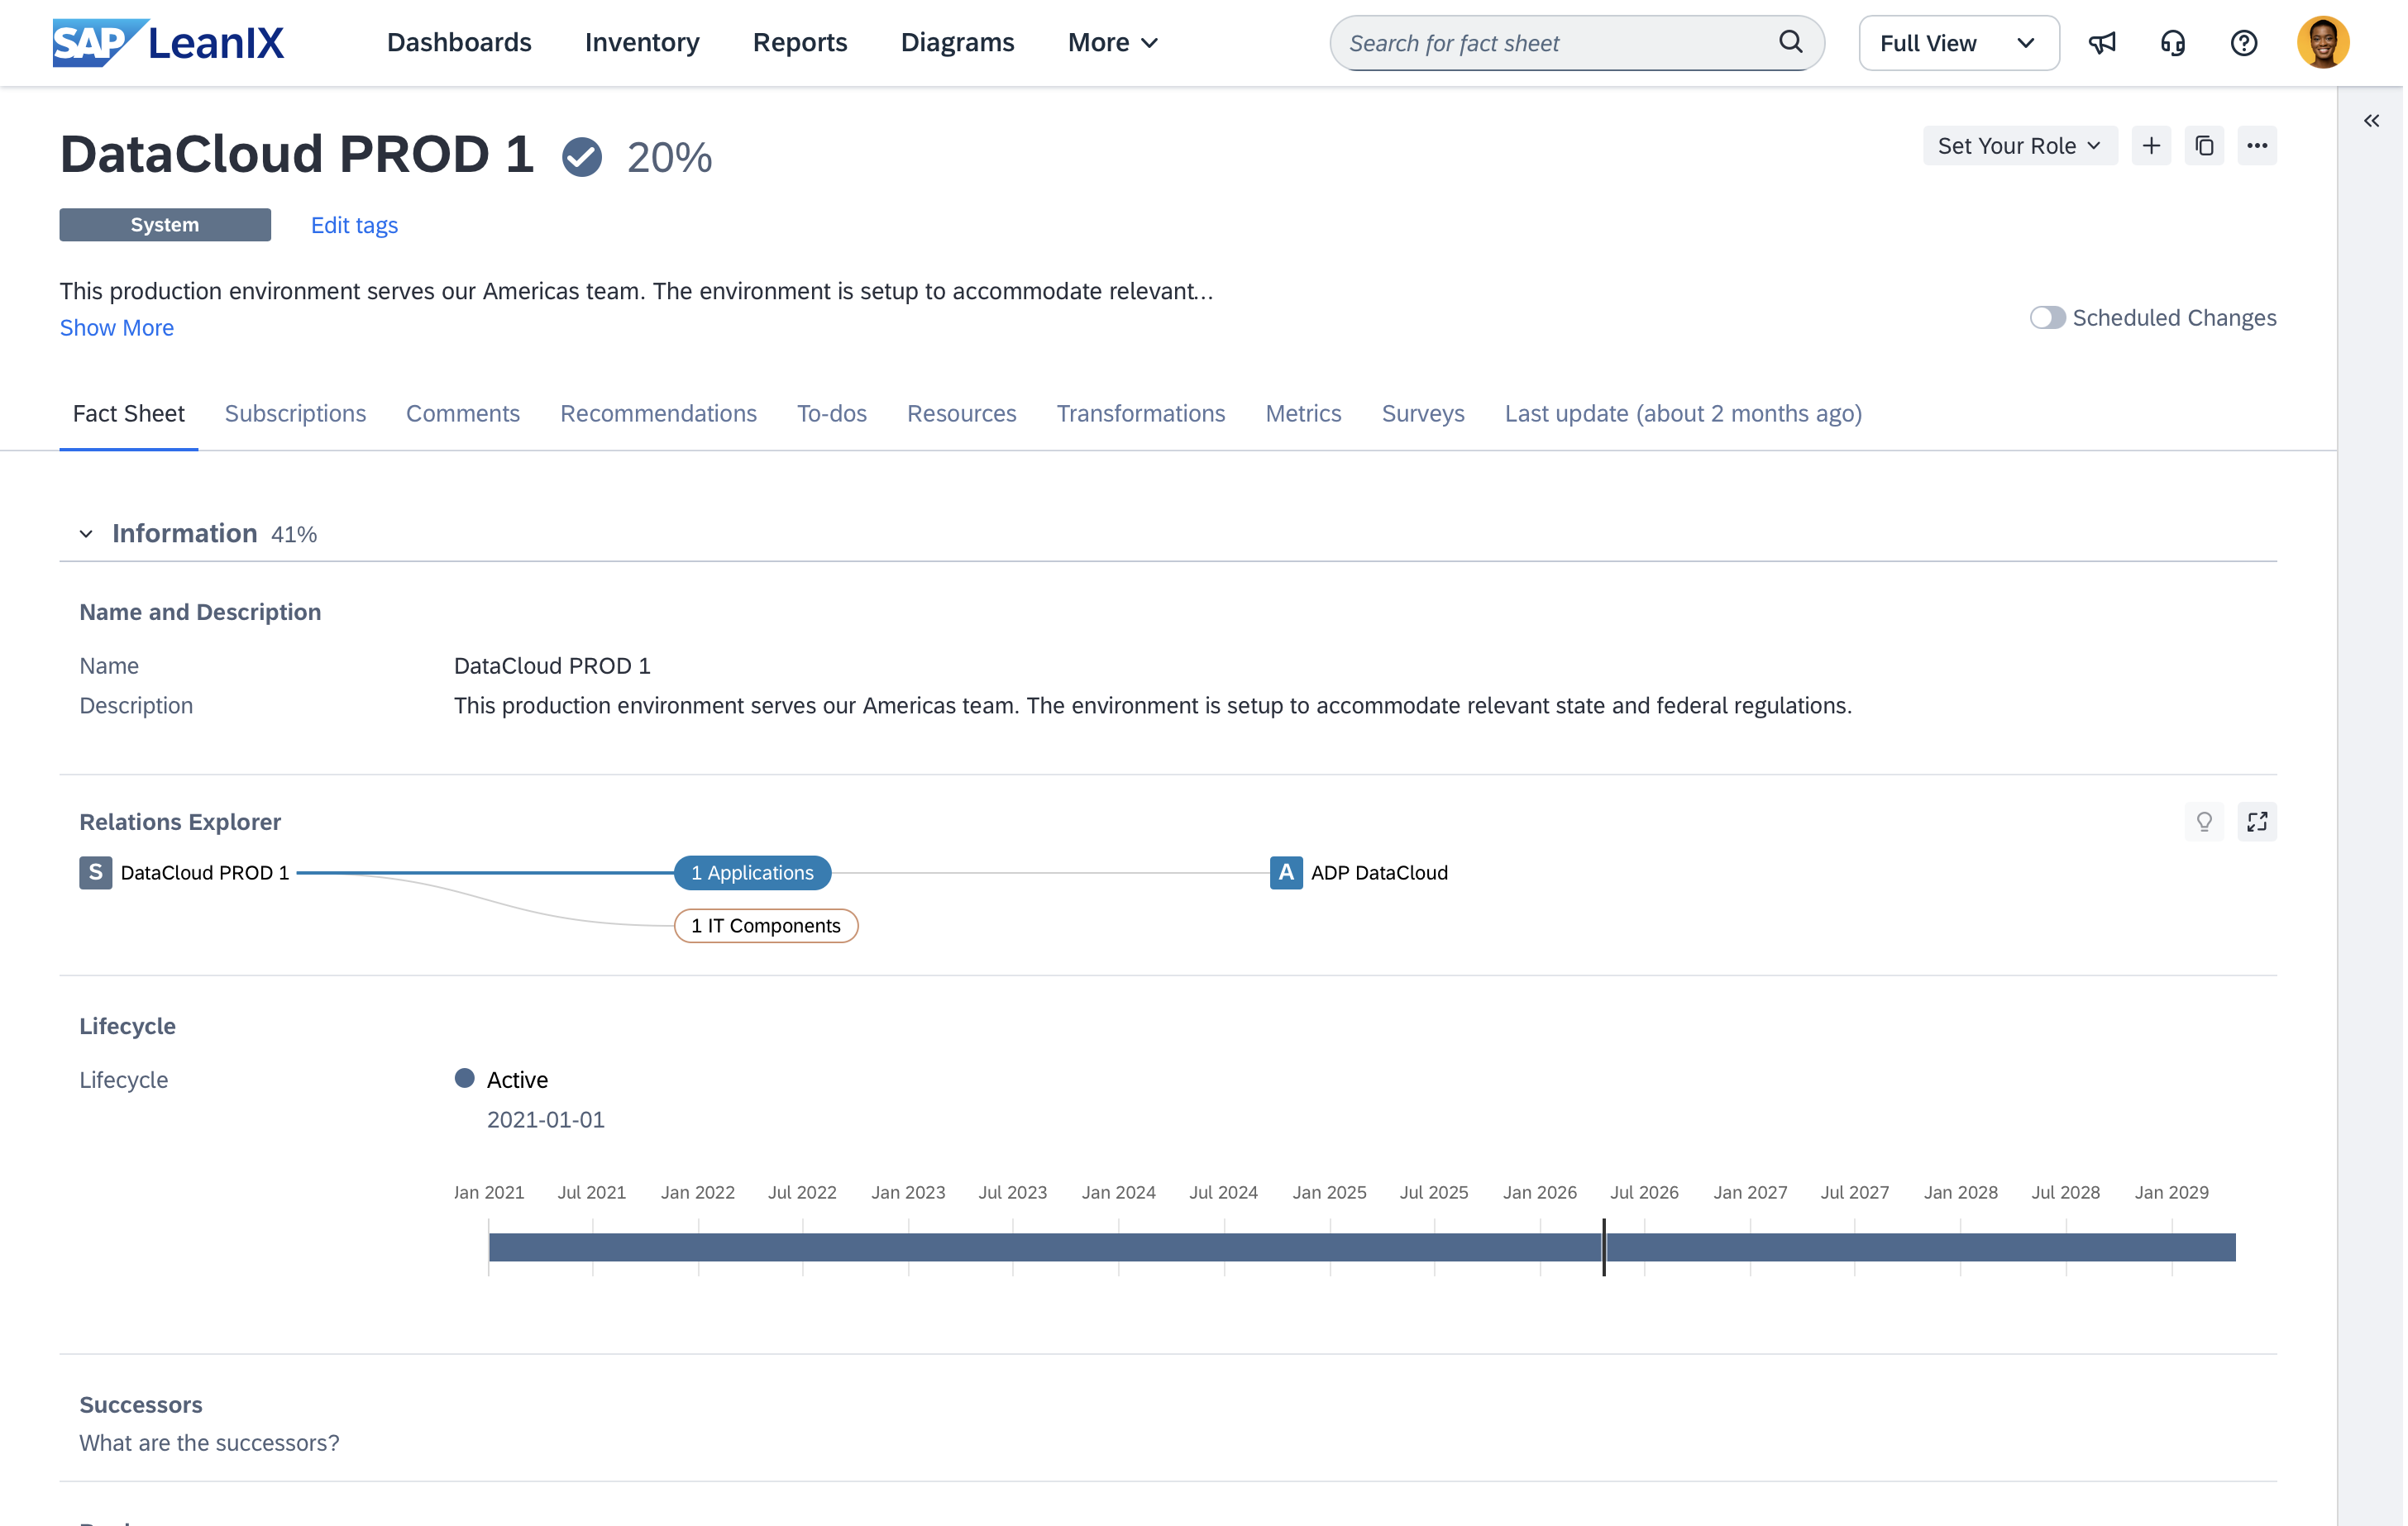2408x1526 pixels.
Task: Toggle the Scheduled Changes switch
Action: click(x=2047, y=318)
